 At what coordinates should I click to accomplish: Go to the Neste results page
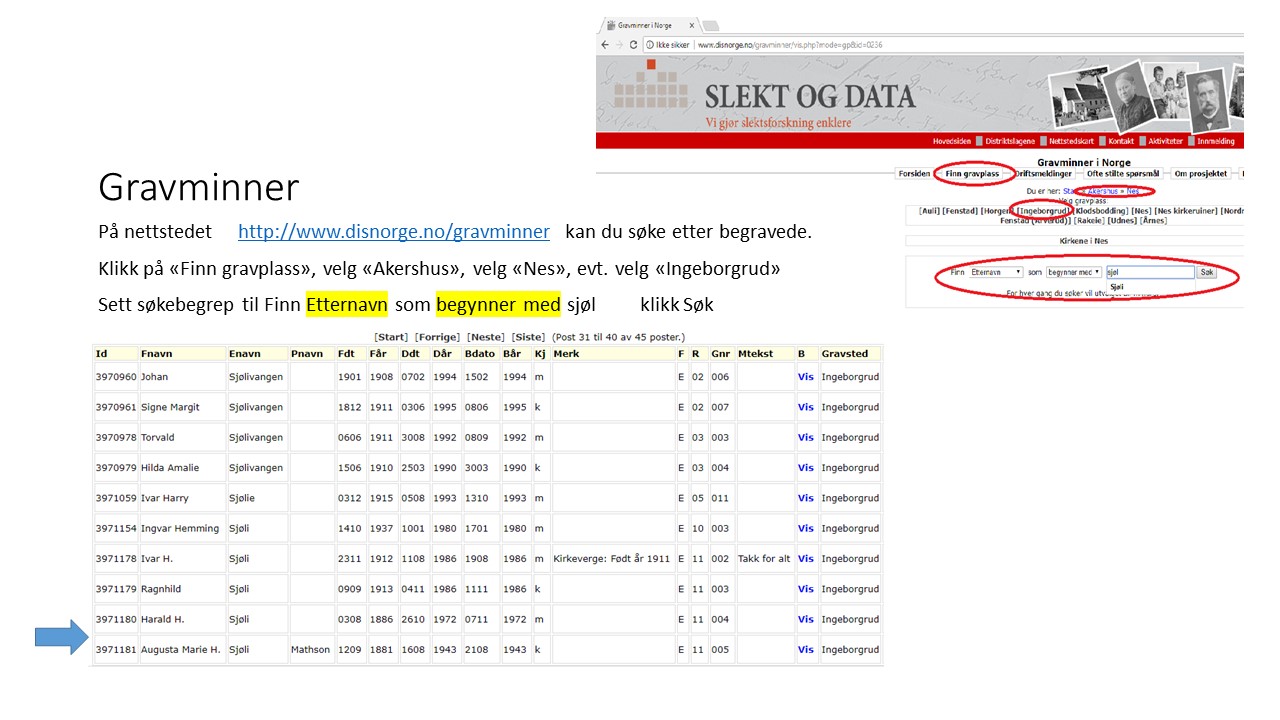coord(485,337)
